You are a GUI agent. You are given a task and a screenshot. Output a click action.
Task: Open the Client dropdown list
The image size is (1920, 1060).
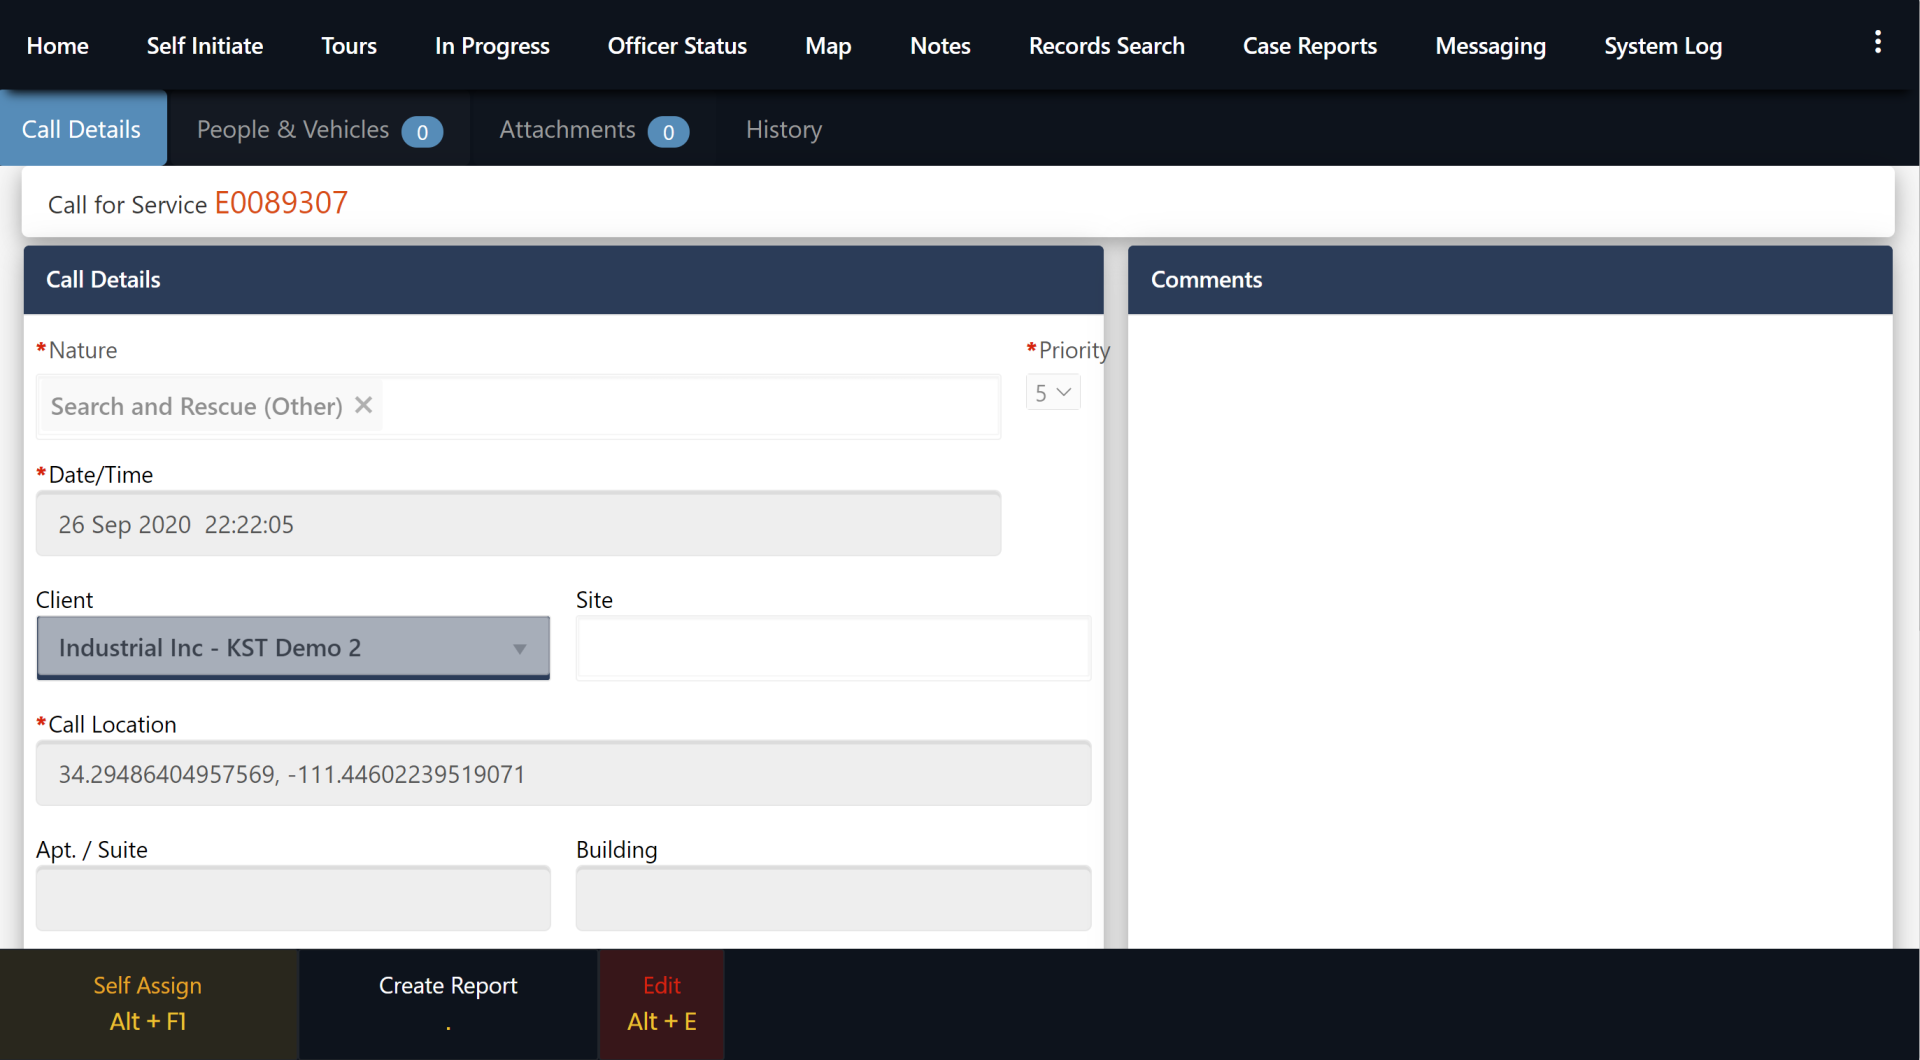(293, 648)
